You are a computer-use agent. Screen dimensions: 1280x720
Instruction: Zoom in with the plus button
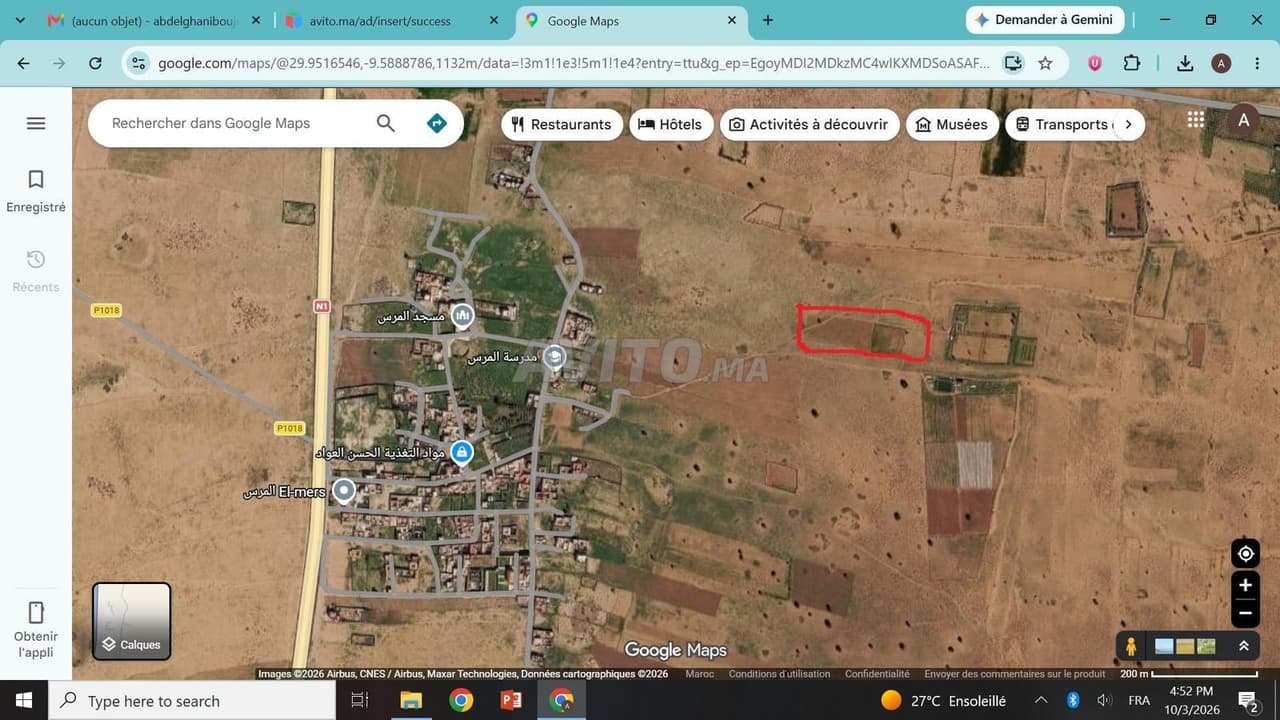pyautogui.click(x=1245, y=586)
